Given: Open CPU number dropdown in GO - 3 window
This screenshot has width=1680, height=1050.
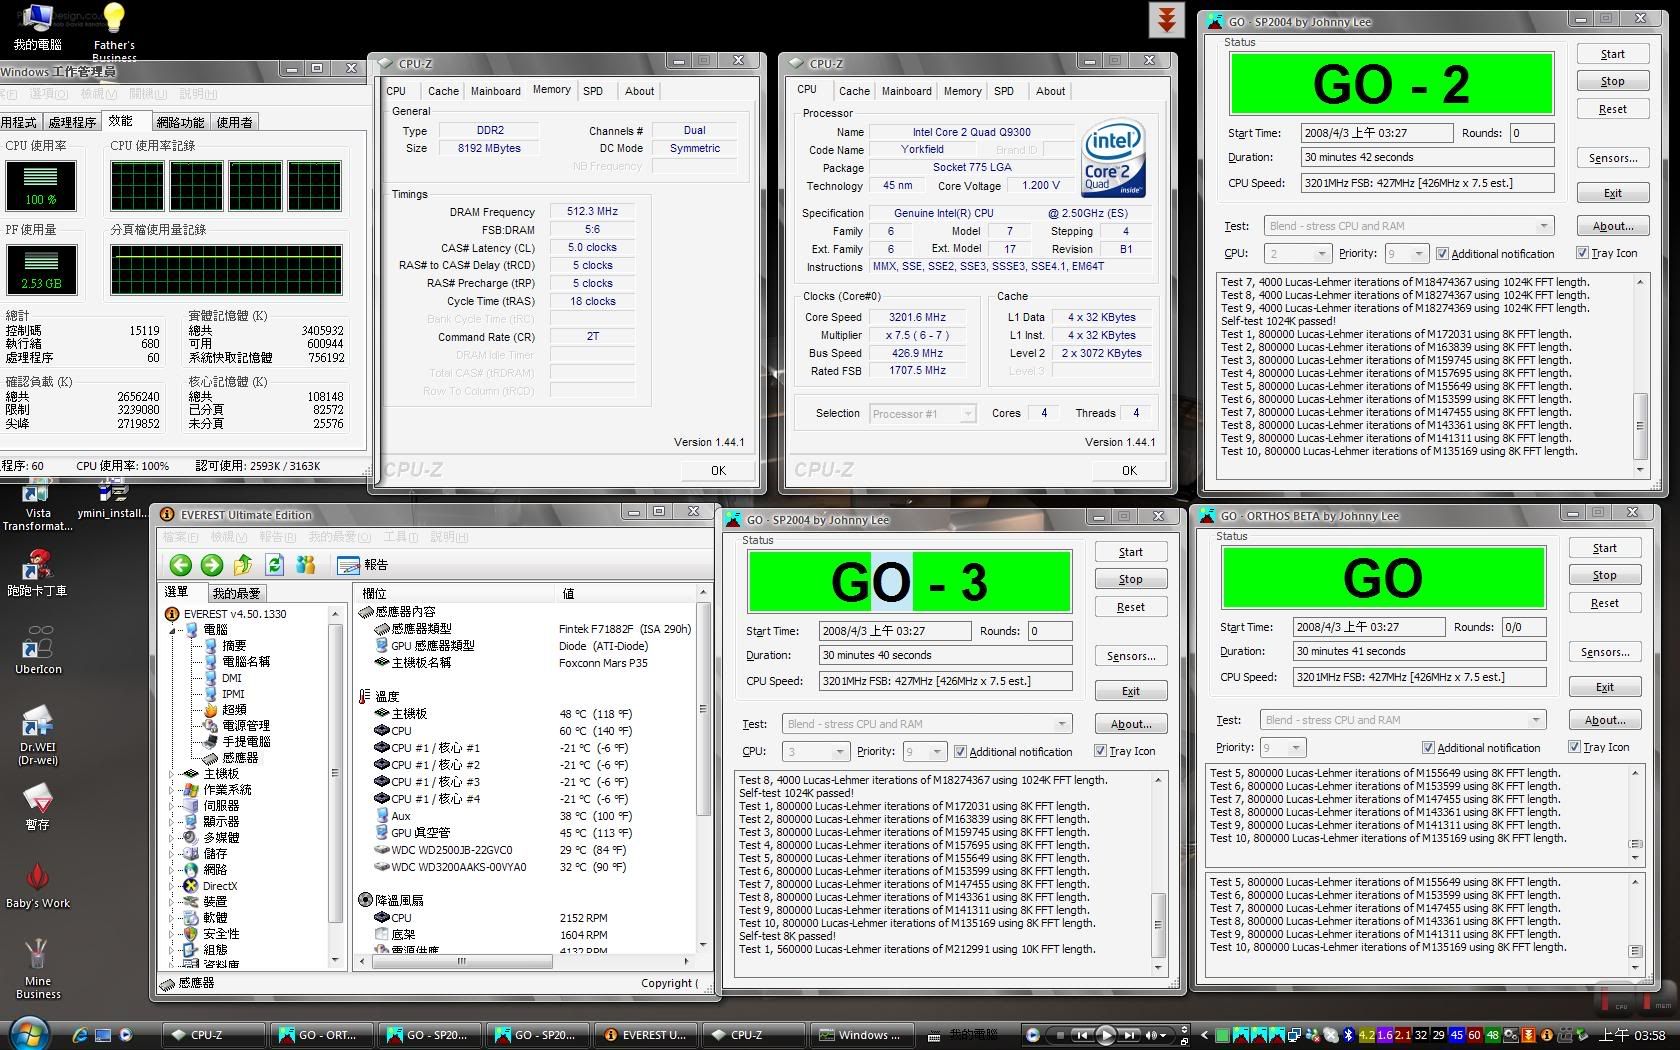Looking at the screenshot, I should pyautogui.click(x=815, y=751).
